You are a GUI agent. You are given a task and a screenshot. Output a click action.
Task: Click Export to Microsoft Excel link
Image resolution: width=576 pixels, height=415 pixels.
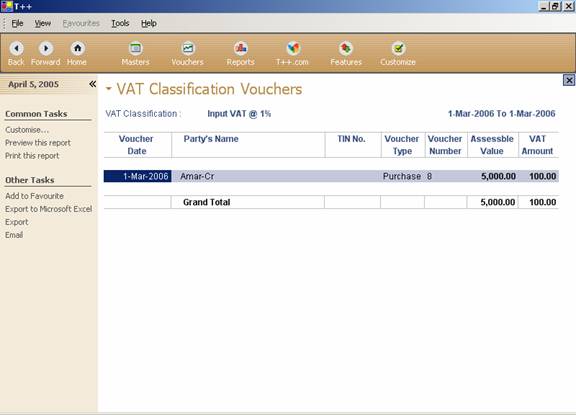48,209
